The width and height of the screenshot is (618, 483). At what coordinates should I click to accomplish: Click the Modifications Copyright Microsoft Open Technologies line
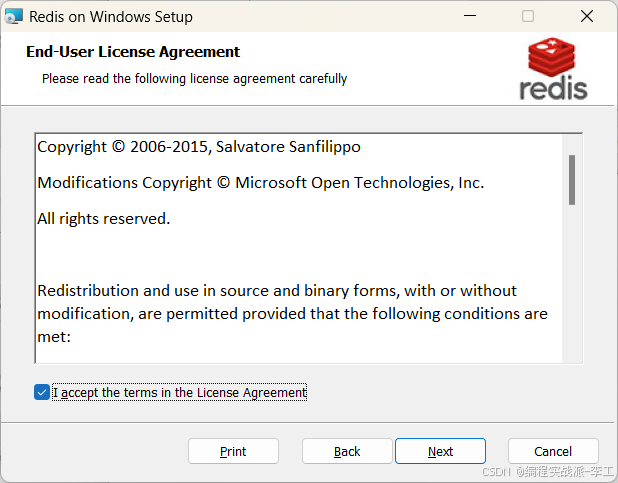point(261,183)
